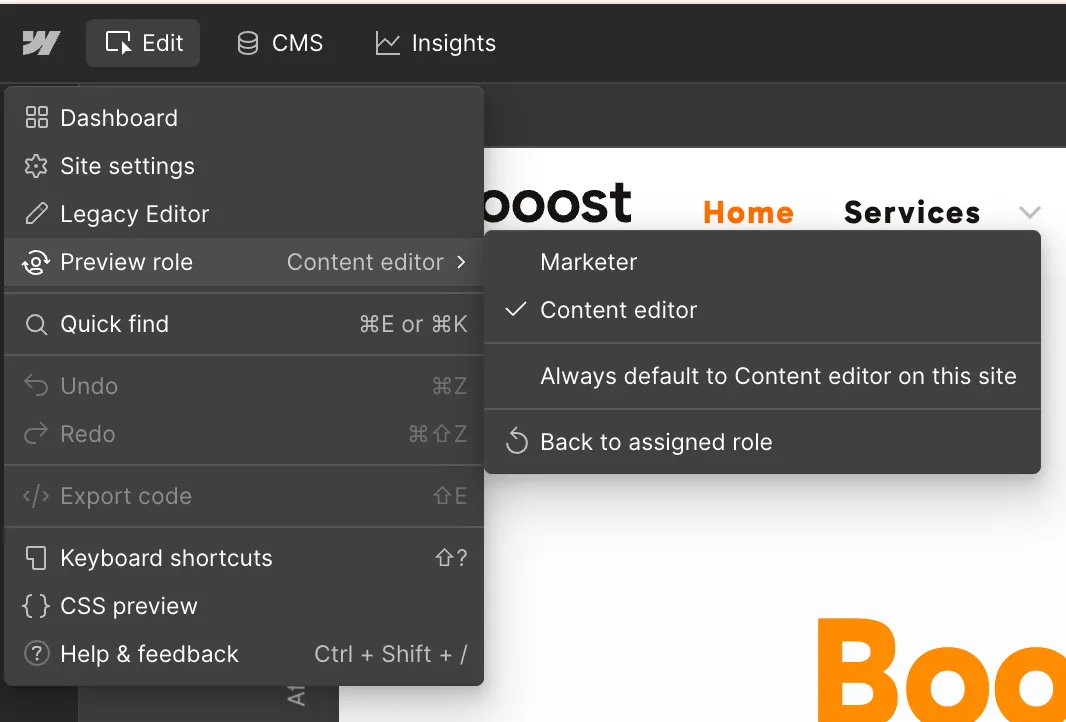Click the Site settings gear icon
Image resolution: width=1066 pixels, height=722 pixels.
(x=36, y=166)
